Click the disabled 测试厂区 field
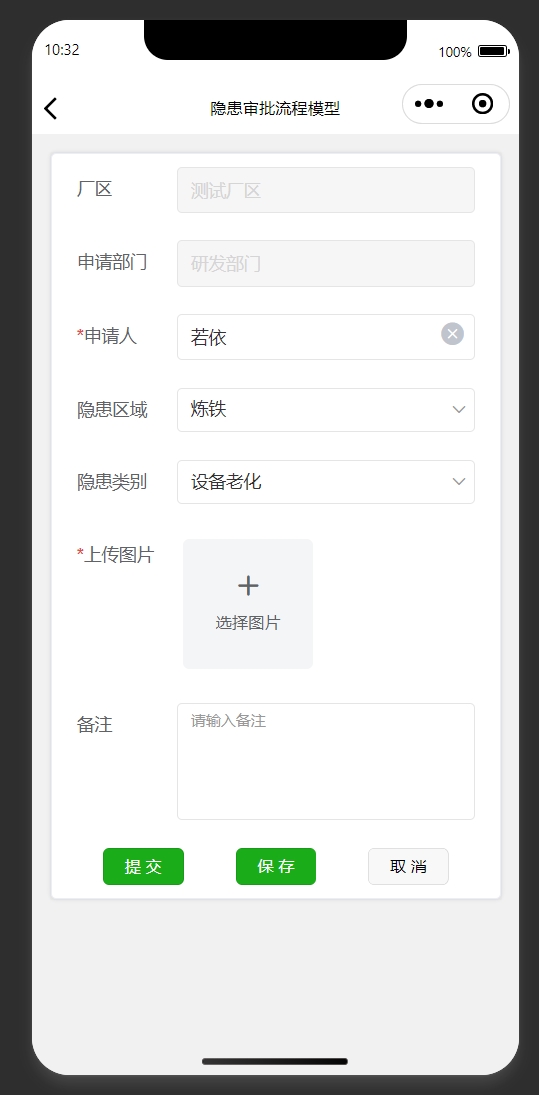Image resolution: width=539 pixels, height=1095 pixels. pyautogui.click(x=325, y=190)
